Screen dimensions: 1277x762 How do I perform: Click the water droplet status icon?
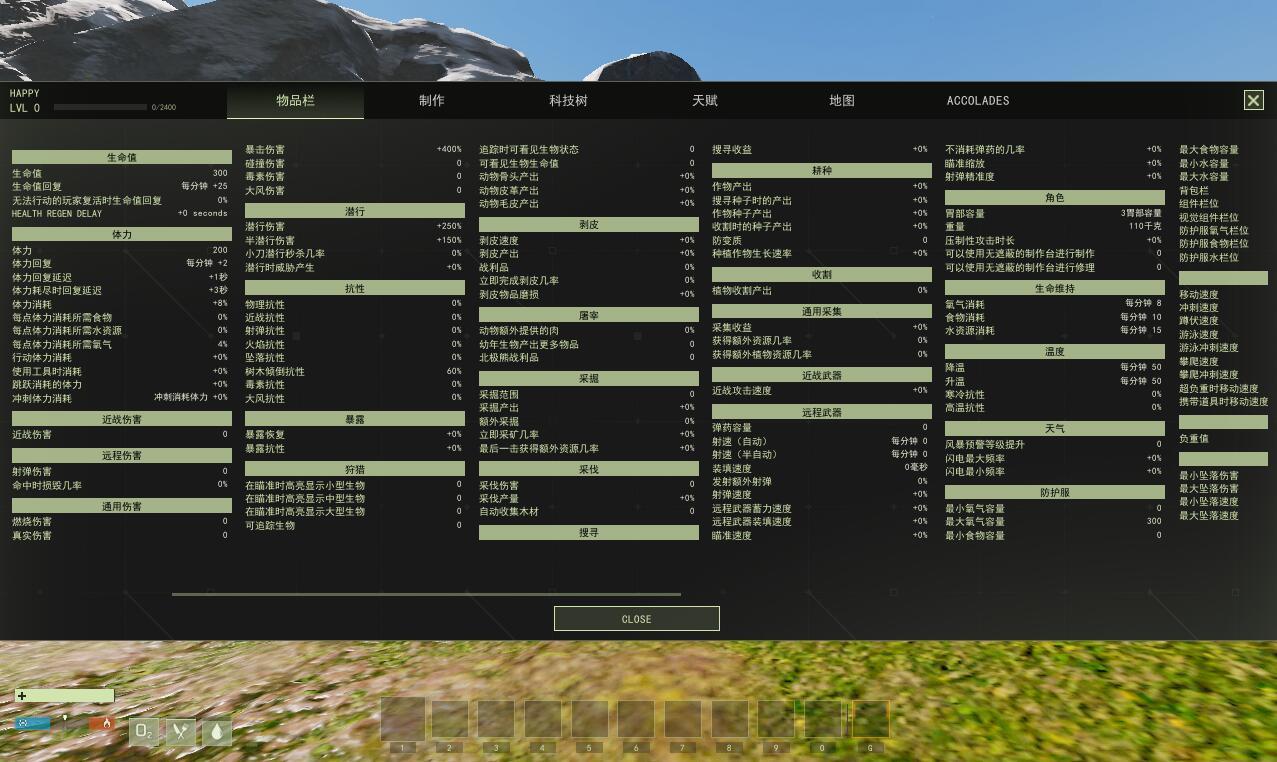(x=217, y=732)
